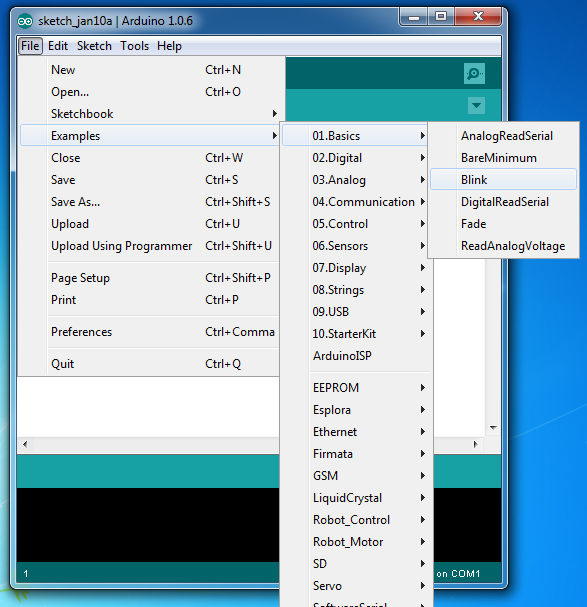The image size is (587, 607).
Task: Open the Blink example
Action: tap(503, 179)
